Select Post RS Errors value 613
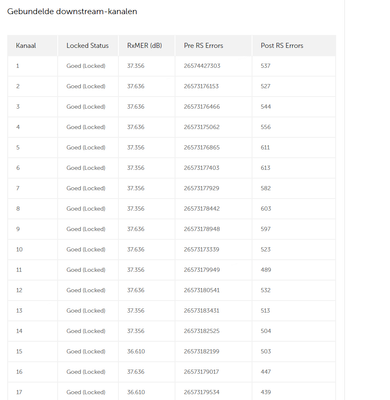 coord(265,168)
